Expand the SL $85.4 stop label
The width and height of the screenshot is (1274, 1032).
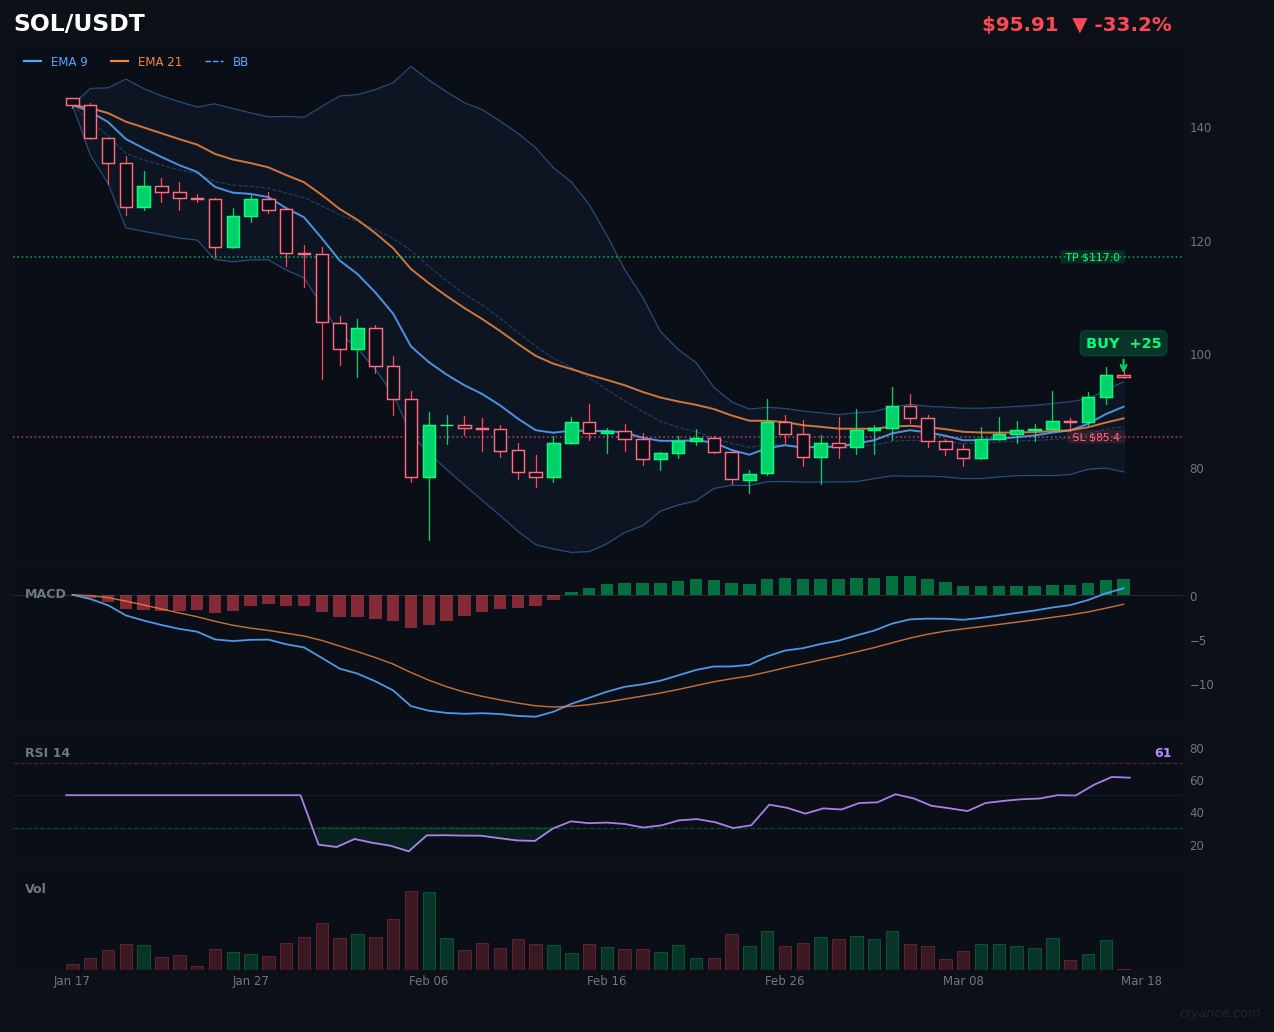(x=1096, y=436)
